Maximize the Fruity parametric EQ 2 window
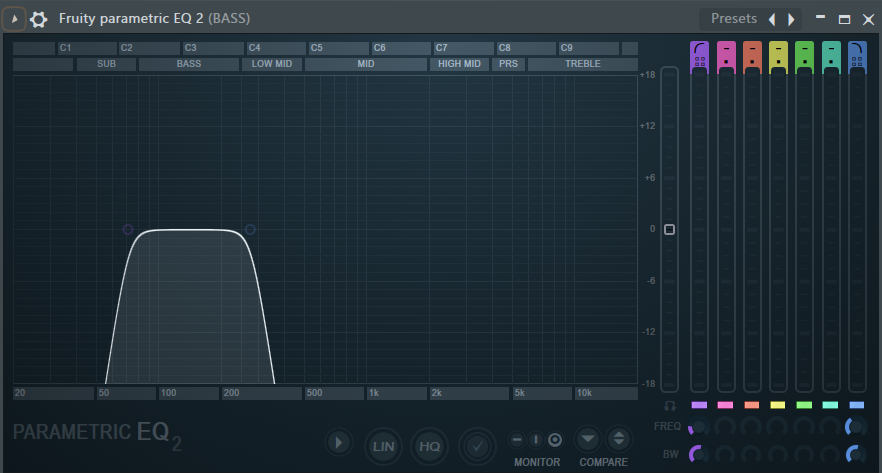 [x=844, y=20]
